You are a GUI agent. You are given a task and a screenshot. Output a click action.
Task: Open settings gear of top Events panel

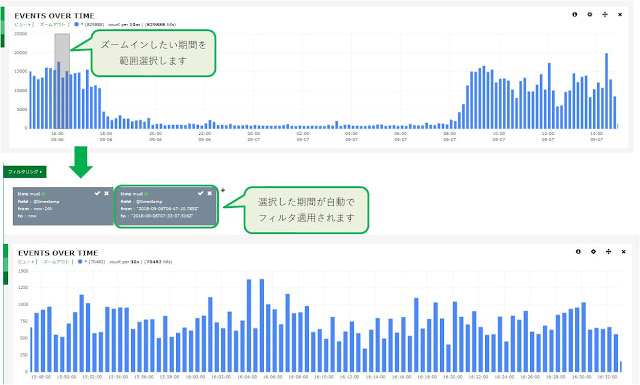(x=590, y=15)
